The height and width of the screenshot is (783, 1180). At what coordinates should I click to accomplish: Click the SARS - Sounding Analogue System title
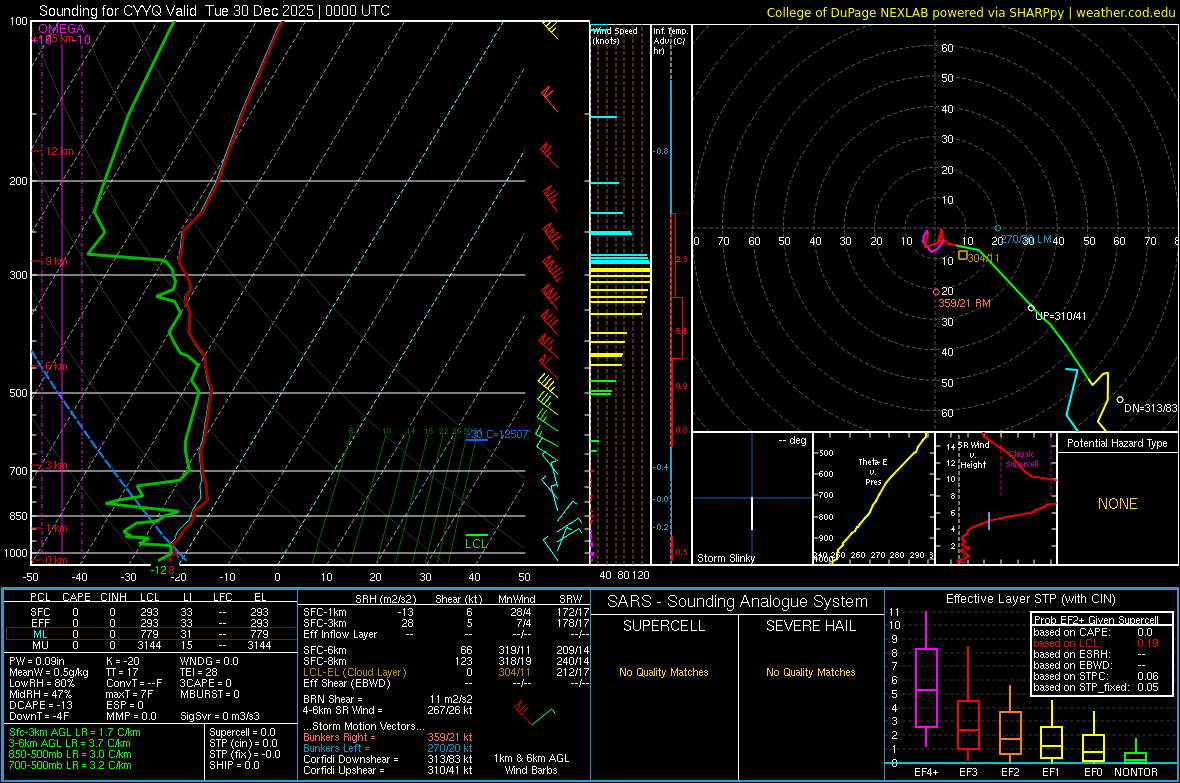[x=738, y=602]
